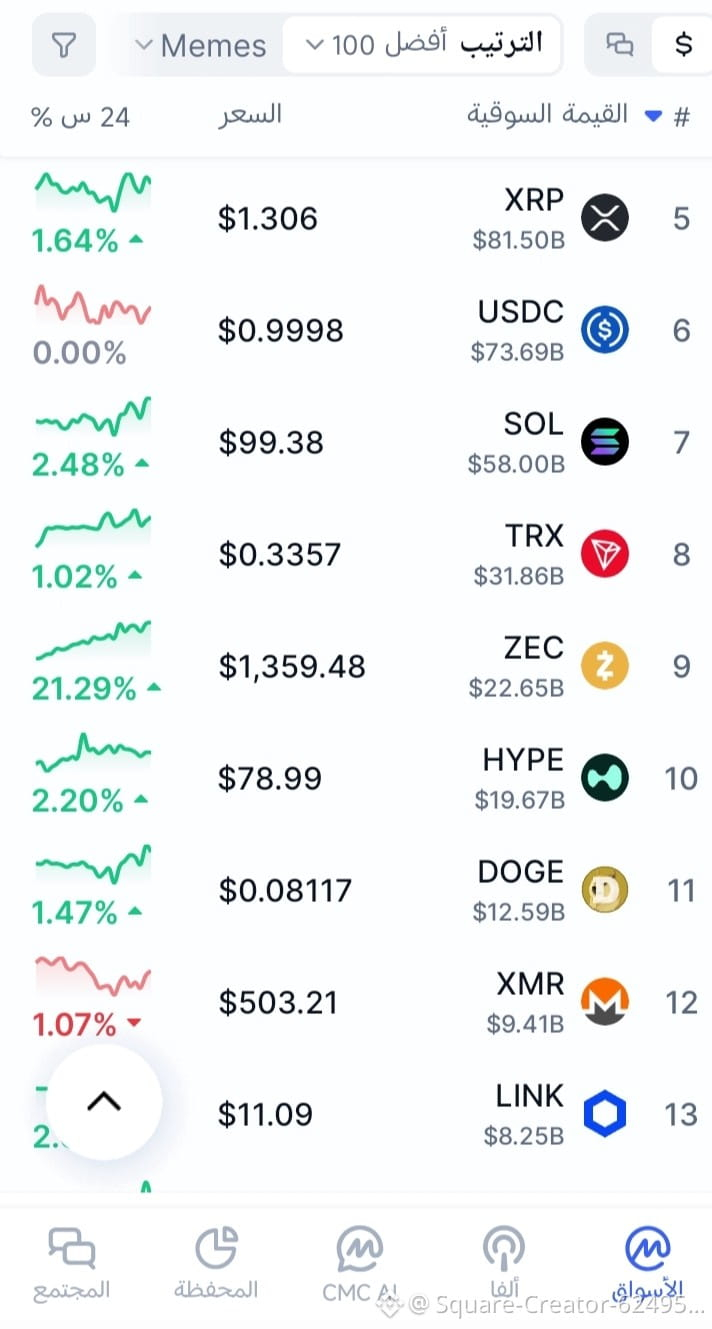The height and width of the screenshot is (1329, 712).
Task: Expand the Memes category dropdown
Action: click(x=201, y=45)
